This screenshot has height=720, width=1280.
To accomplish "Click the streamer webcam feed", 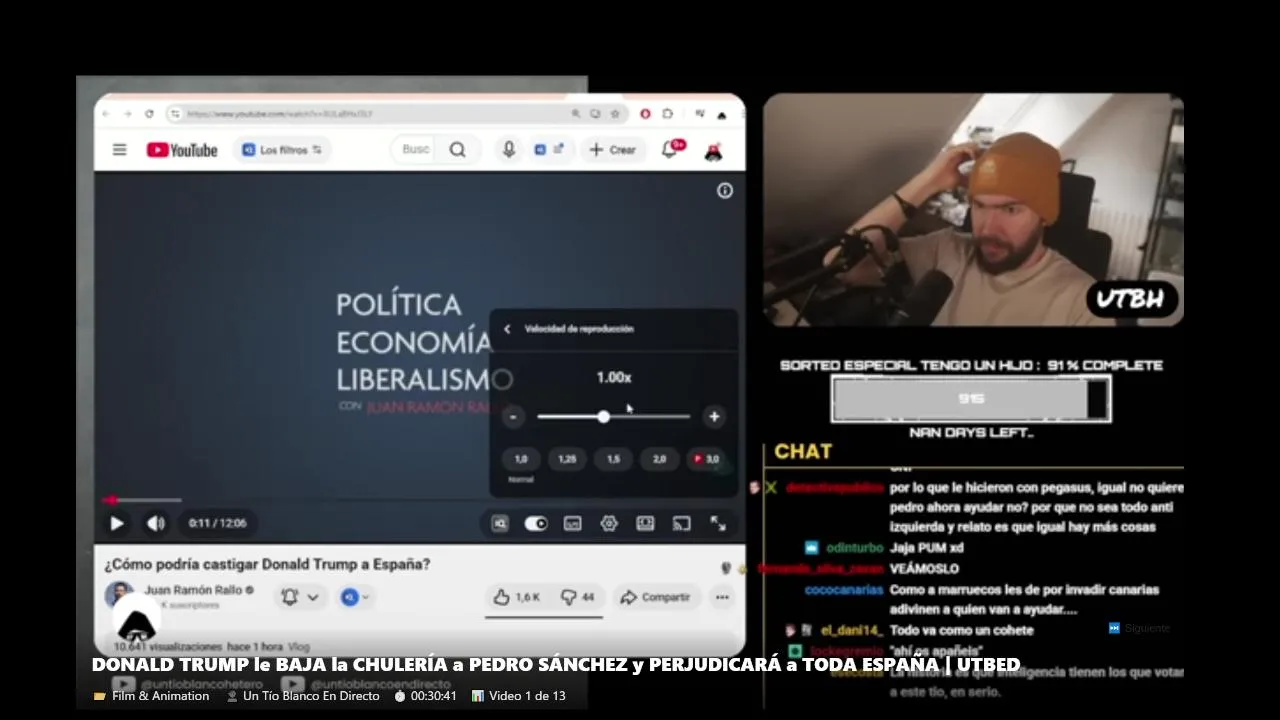I will point(973,210).
